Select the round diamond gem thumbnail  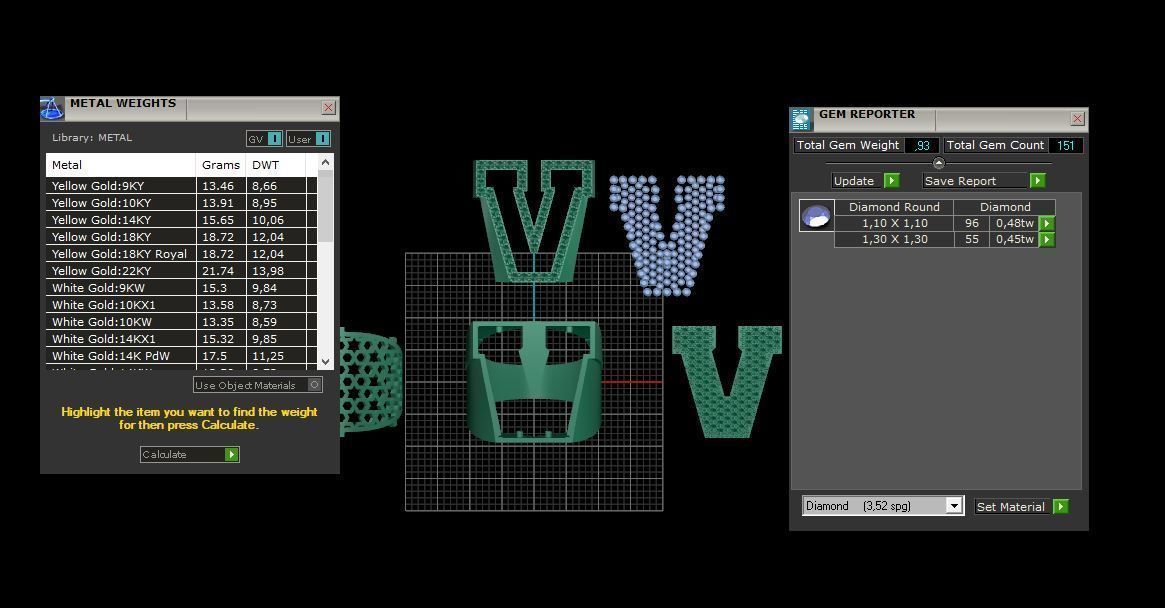816,216
